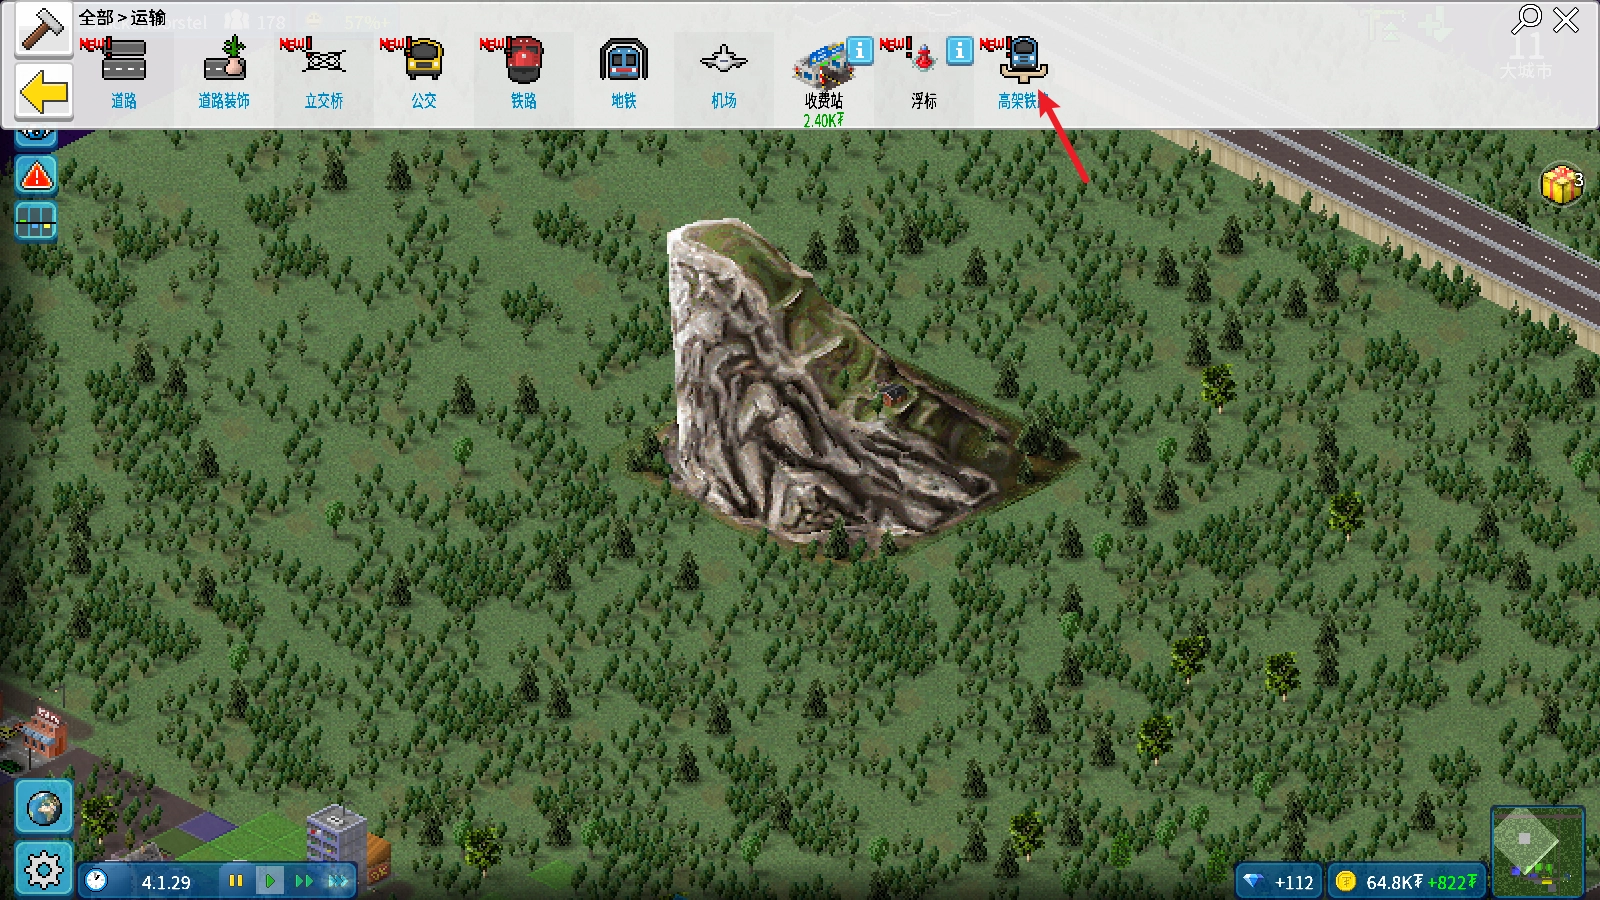Viewport: 1600px width, 900px height.
Task: Choose the 立交桥 overpass category
Action: pos(324,72)
